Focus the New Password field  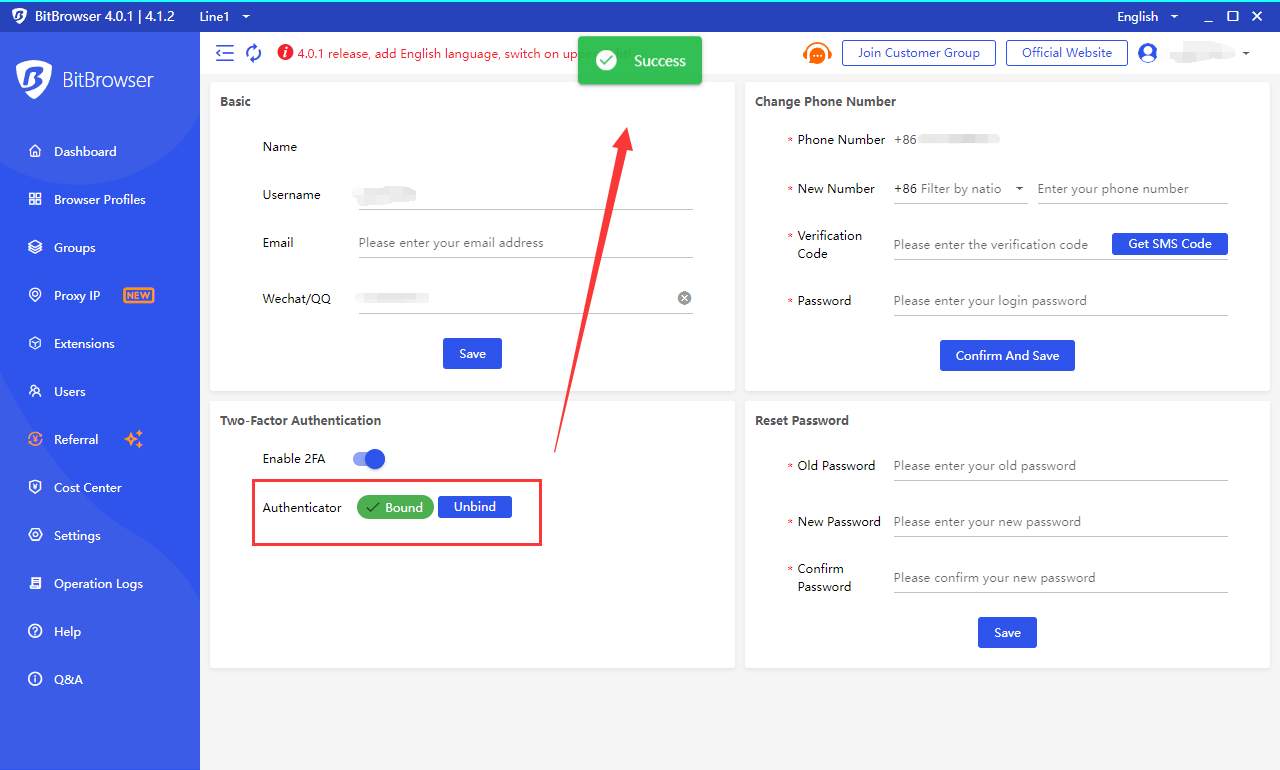tap(1060, 522)
